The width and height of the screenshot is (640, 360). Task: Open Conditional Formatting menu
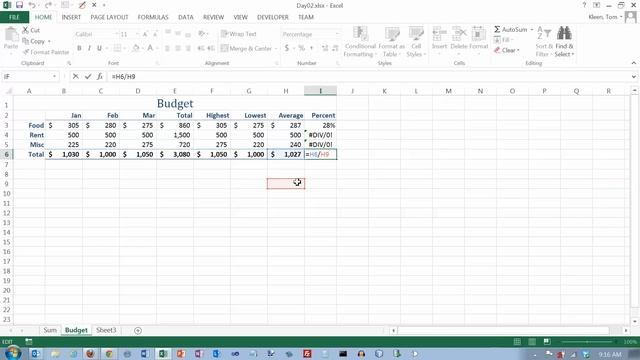[360, 42]
